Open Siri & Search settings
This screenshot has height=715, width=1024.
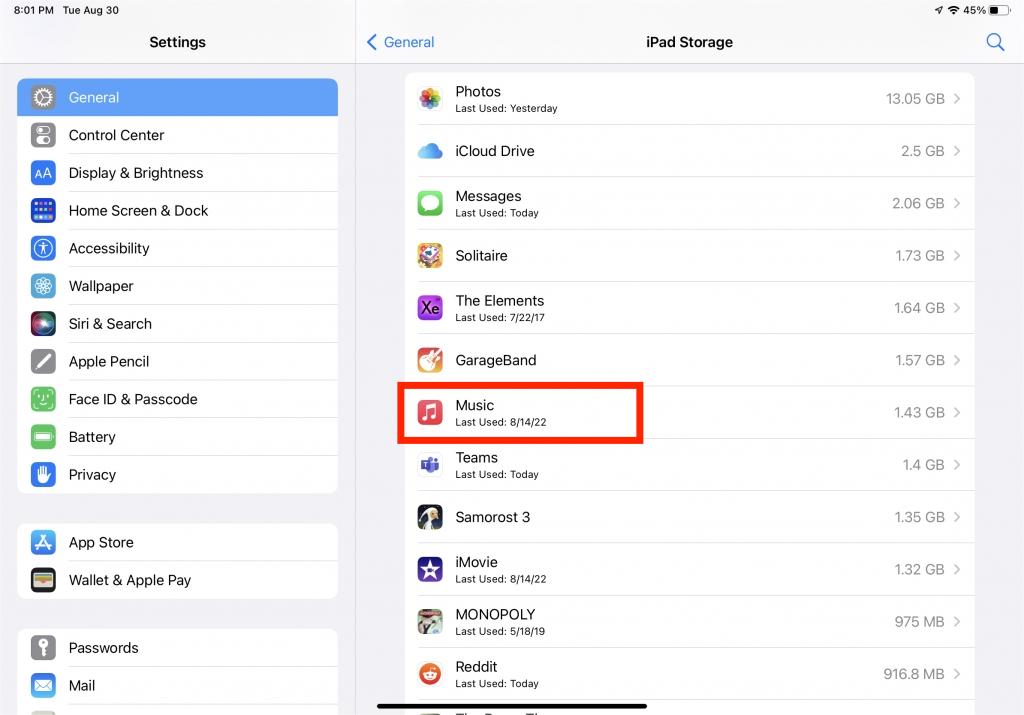[178, 324]
